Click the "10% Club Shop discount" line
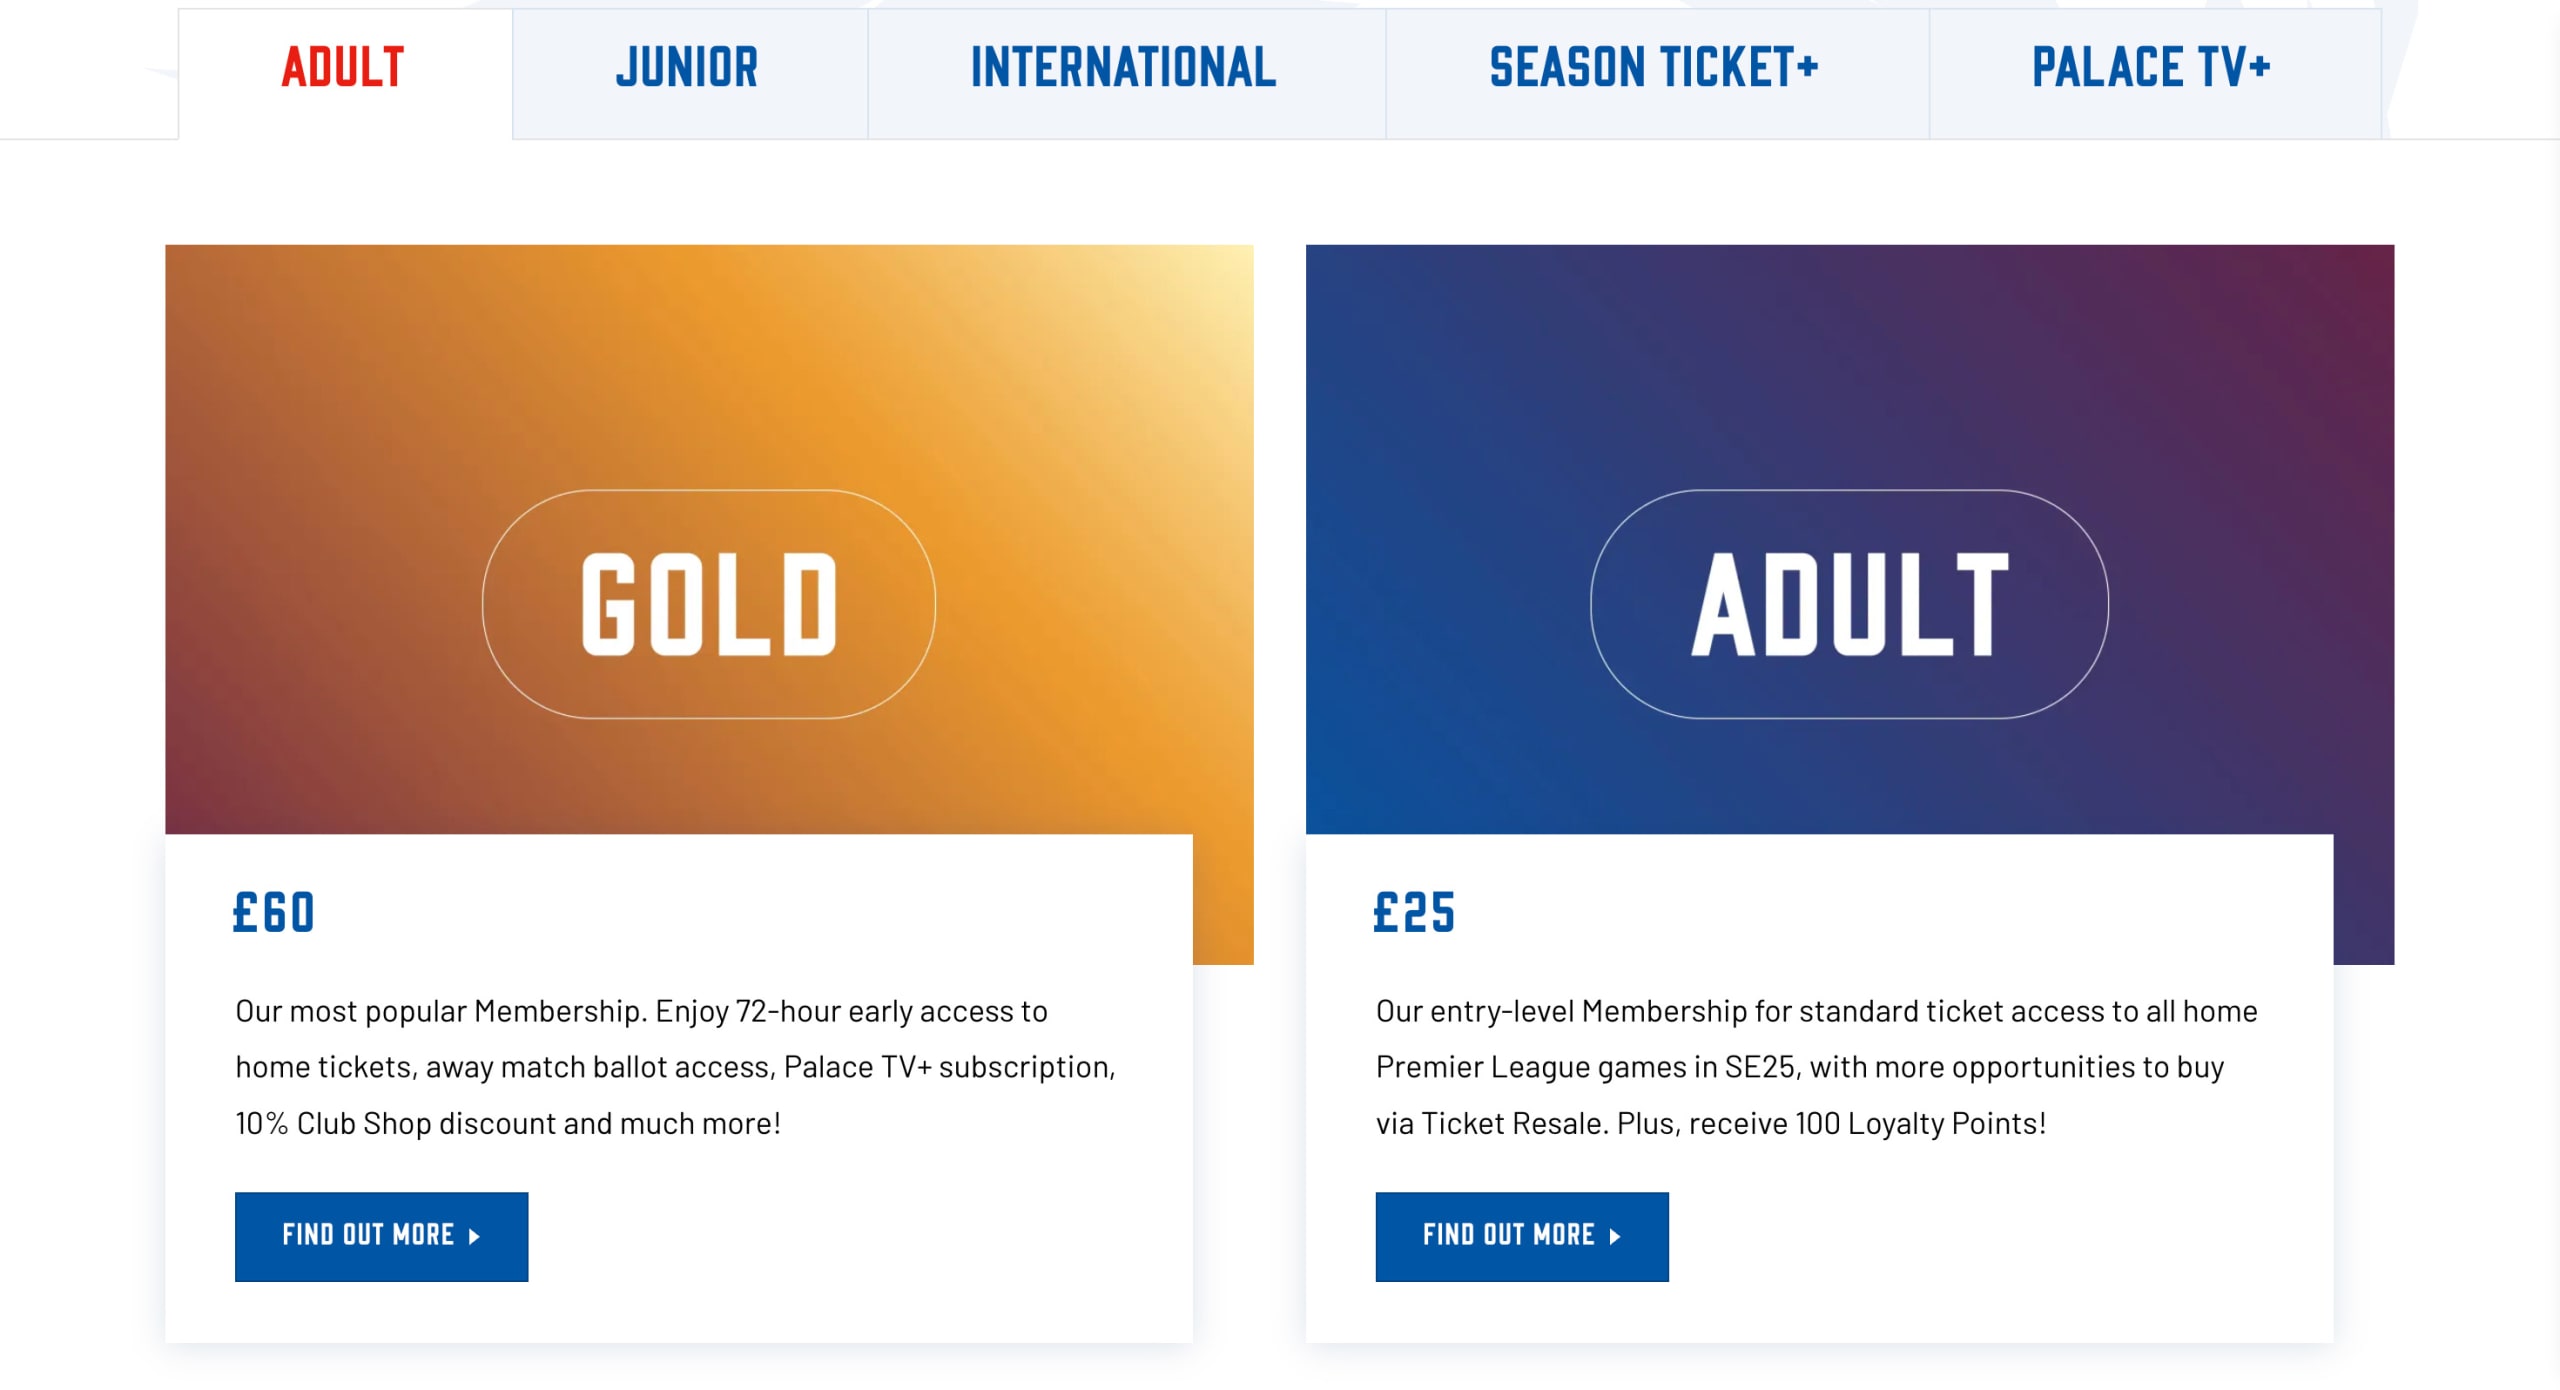Viewport: 2560px width, 1390px height. (508, 1124)
